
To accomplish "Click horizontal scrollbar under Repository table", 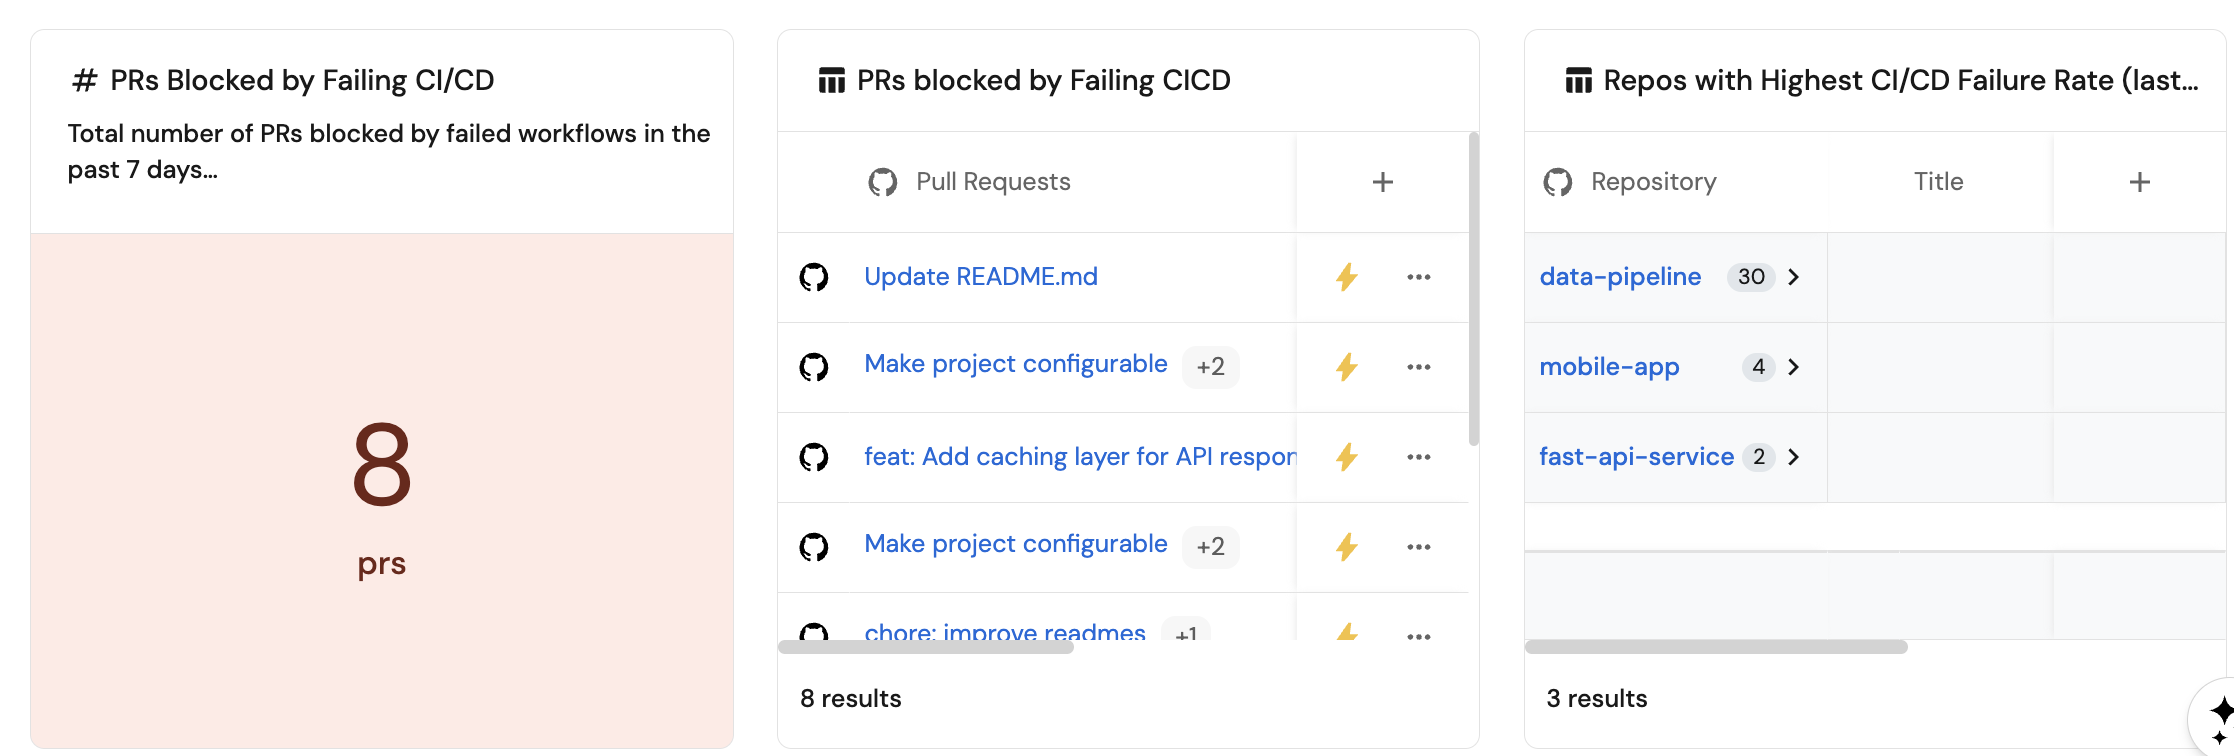I will pos(1715,647).
